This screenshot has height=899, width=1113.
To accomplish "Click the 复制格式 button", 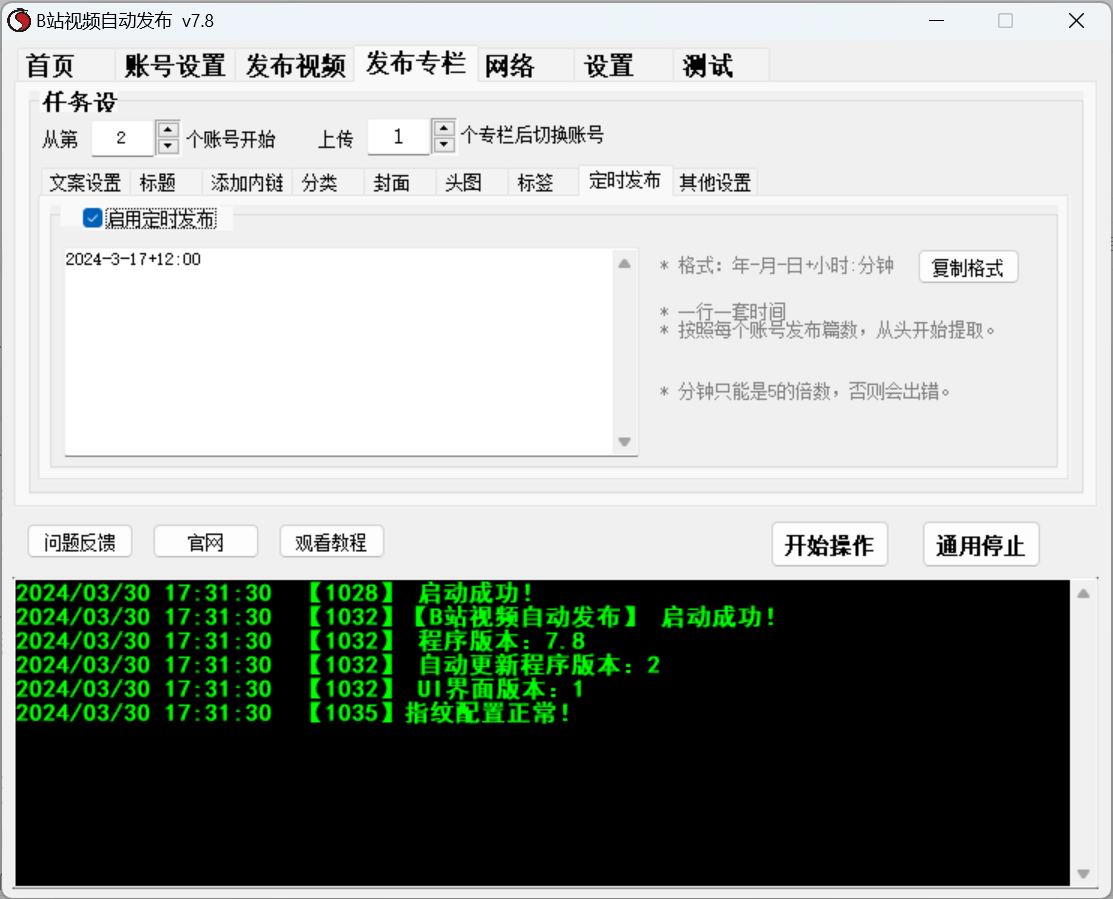I will (968, 268).
